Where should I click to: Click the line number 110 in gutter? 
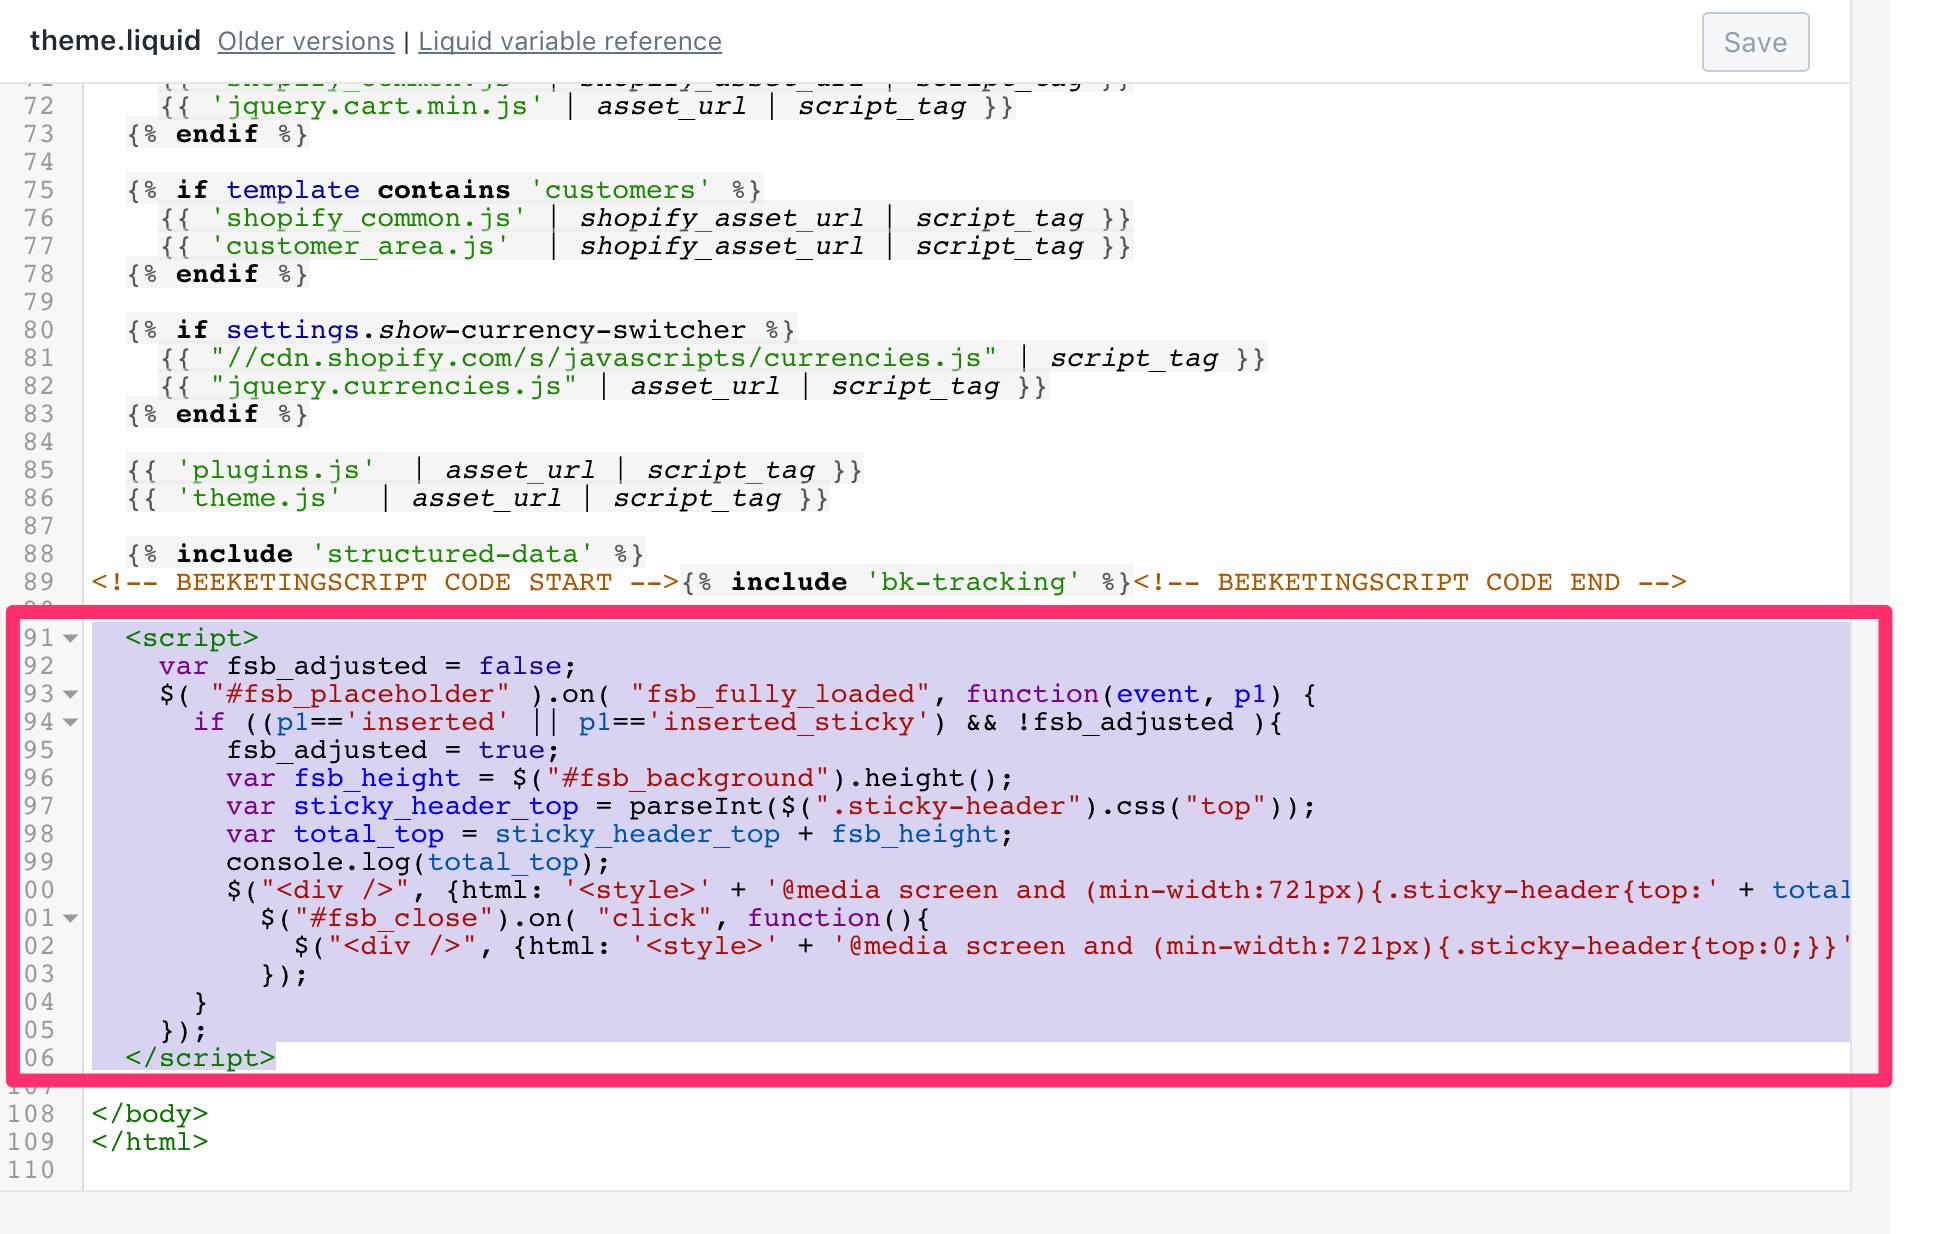coord(31,1170)
